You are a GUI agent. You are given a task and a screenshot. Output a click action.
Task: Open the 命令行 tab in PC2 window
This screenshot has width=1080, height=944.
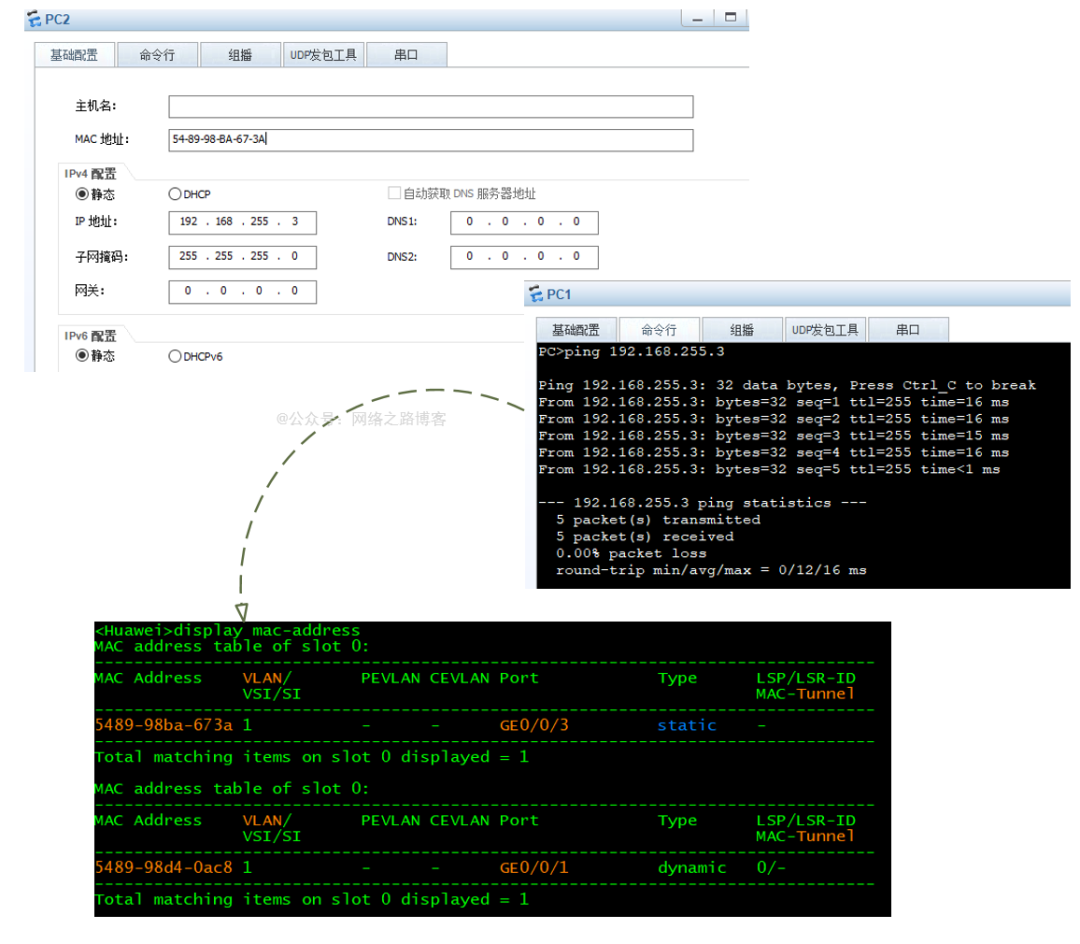click(x=158, y=55)
